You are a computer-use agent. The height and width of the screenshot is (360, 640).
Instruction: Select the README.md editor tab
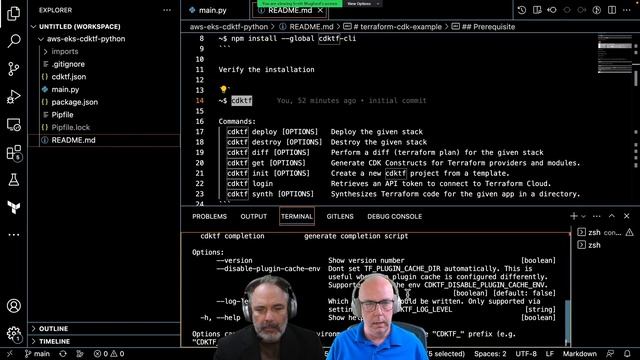289,10
